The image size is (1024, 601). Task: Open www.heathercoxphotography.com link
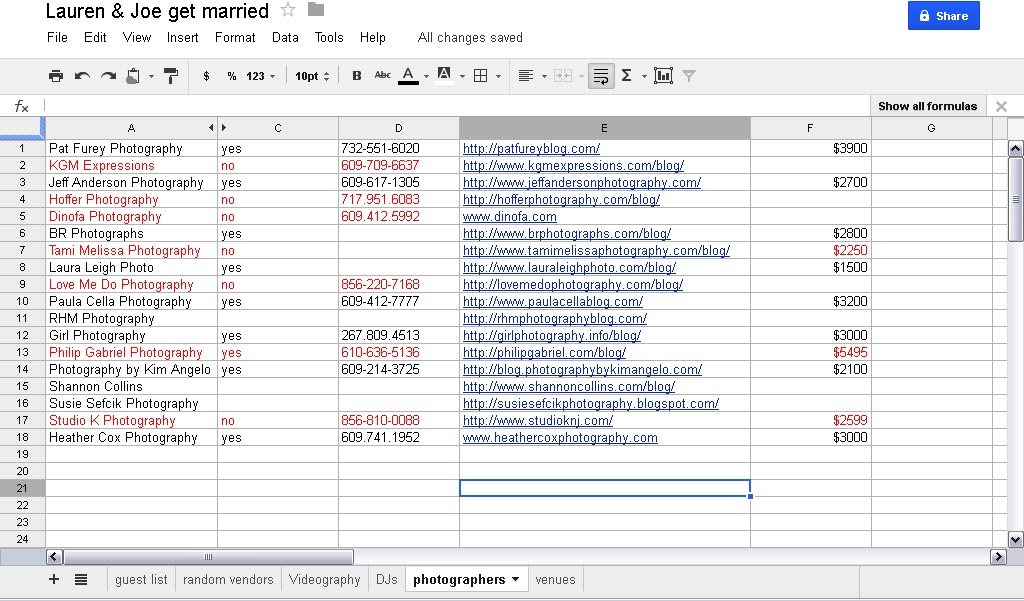560,437
